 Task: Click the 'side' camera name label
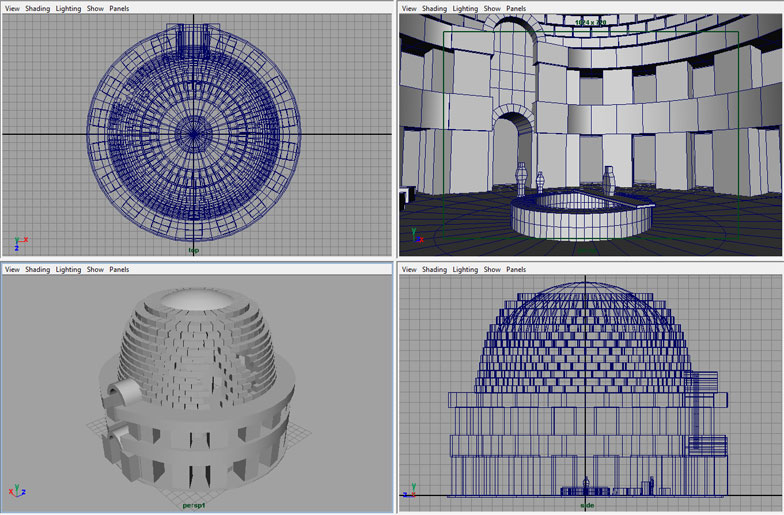[587, 505]
